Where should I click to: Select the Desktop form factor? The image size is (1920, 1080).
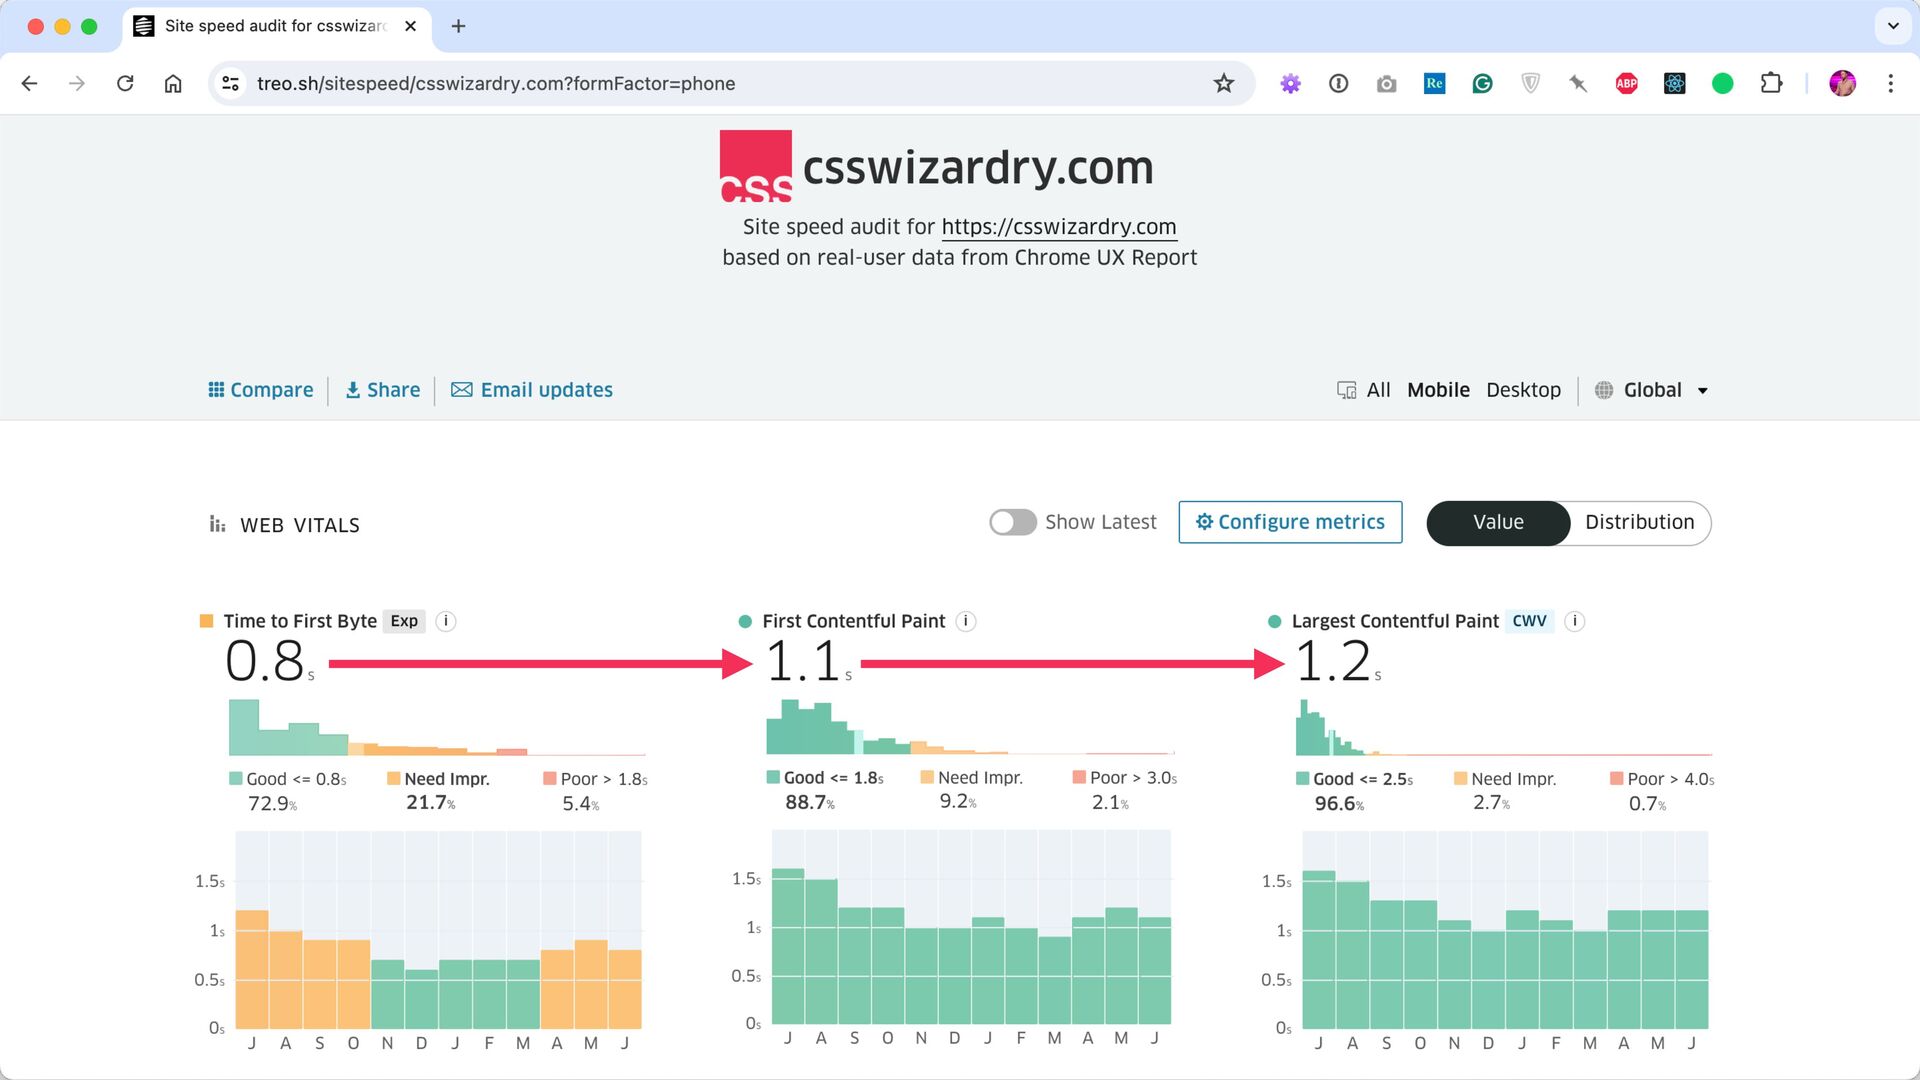pyautogui.click(x=1523, y=390)
